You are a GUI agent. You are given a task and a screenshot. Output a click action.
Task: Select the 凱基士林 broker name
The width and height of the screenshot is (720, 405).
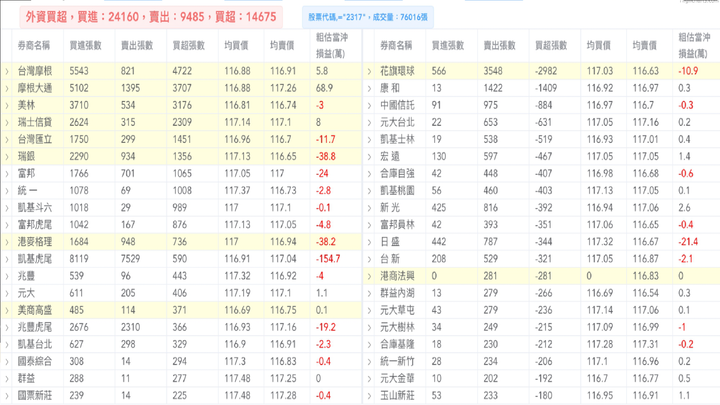[x=397, y=139]
